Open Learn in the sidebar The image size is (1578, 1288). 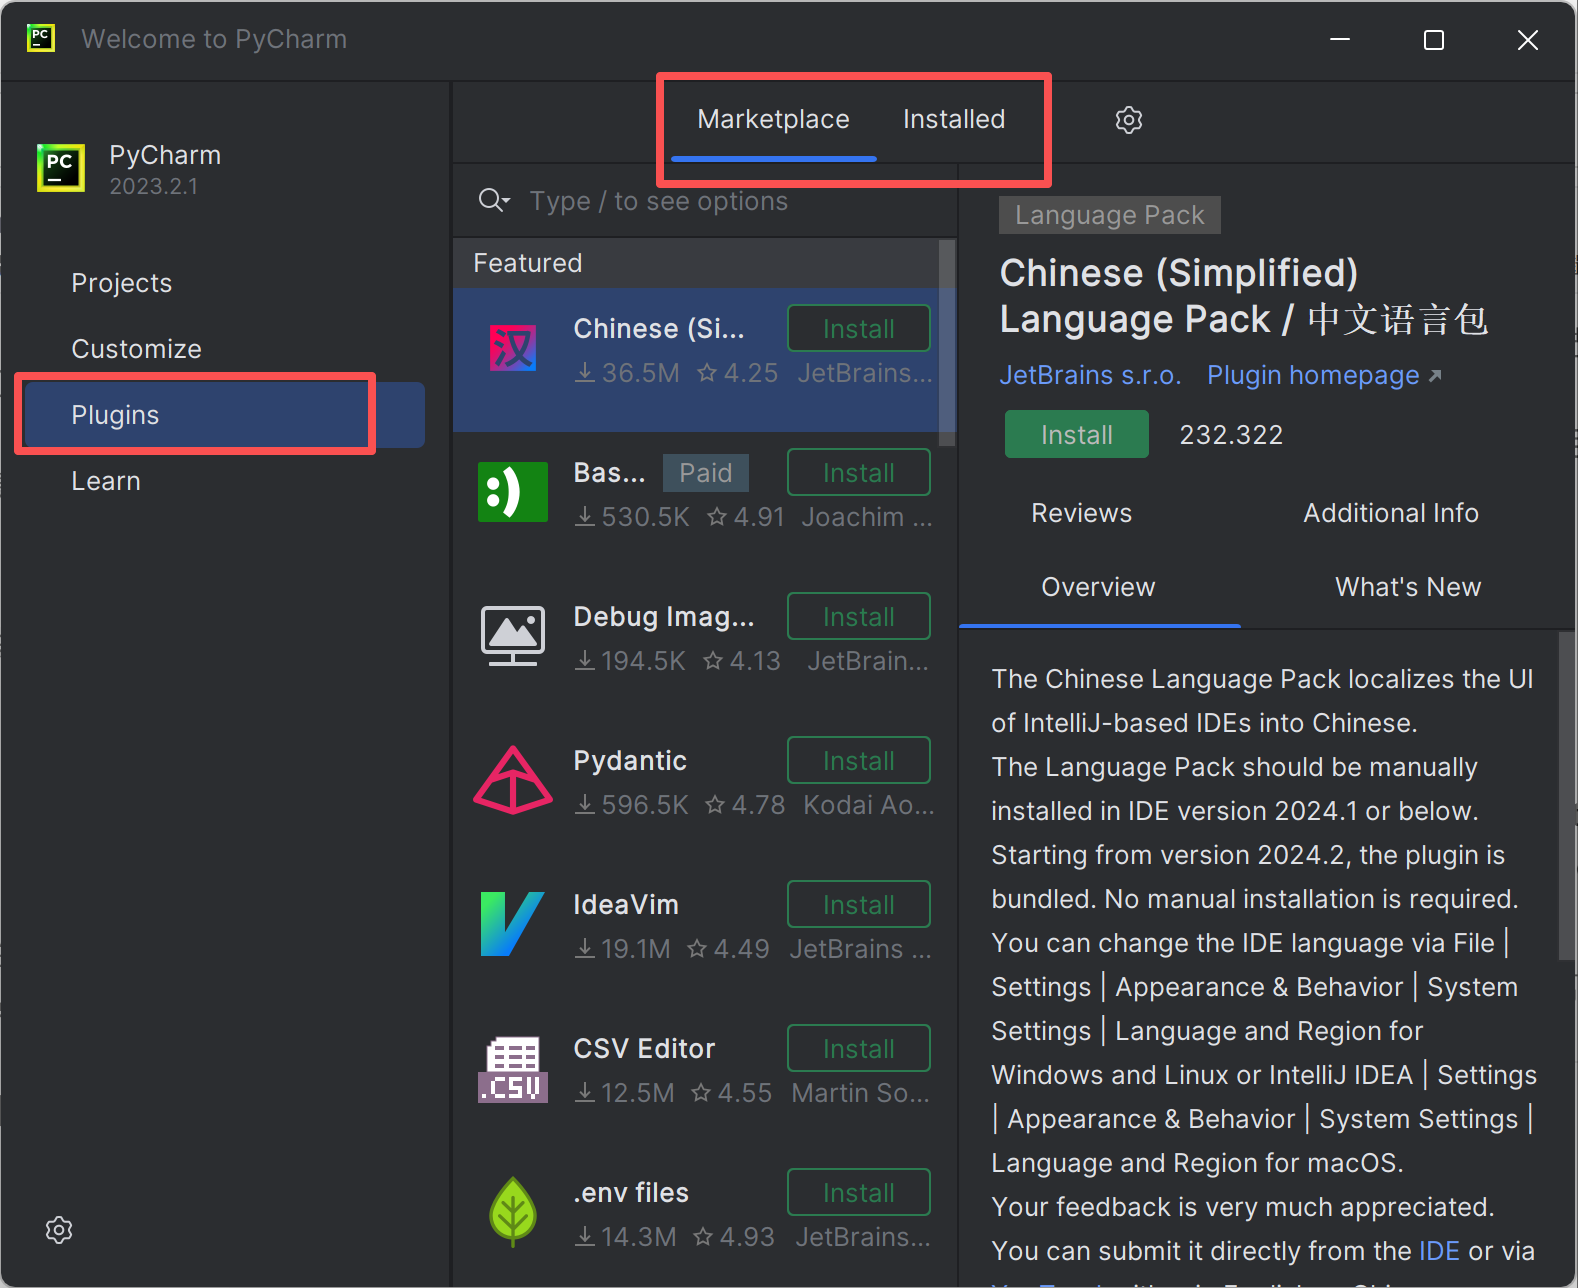(105, 481)
